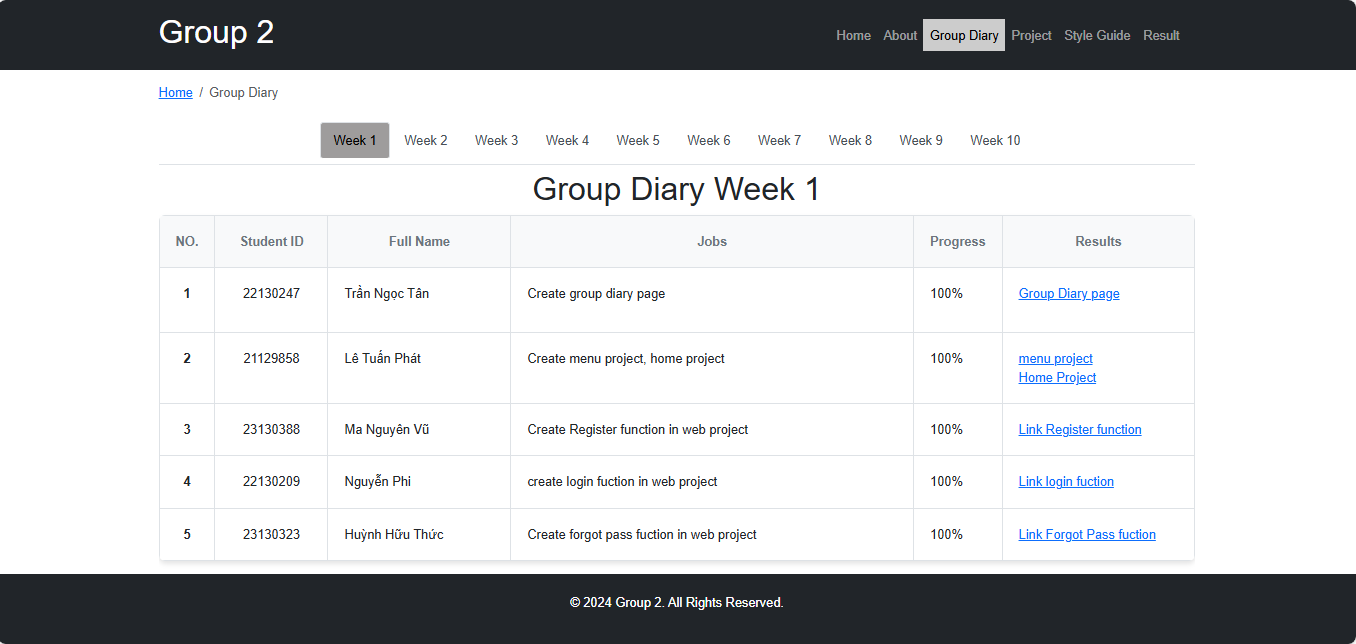Switch to the Week 2 tab
Screen dimensions: 1356x644
[x=426, y=140]
